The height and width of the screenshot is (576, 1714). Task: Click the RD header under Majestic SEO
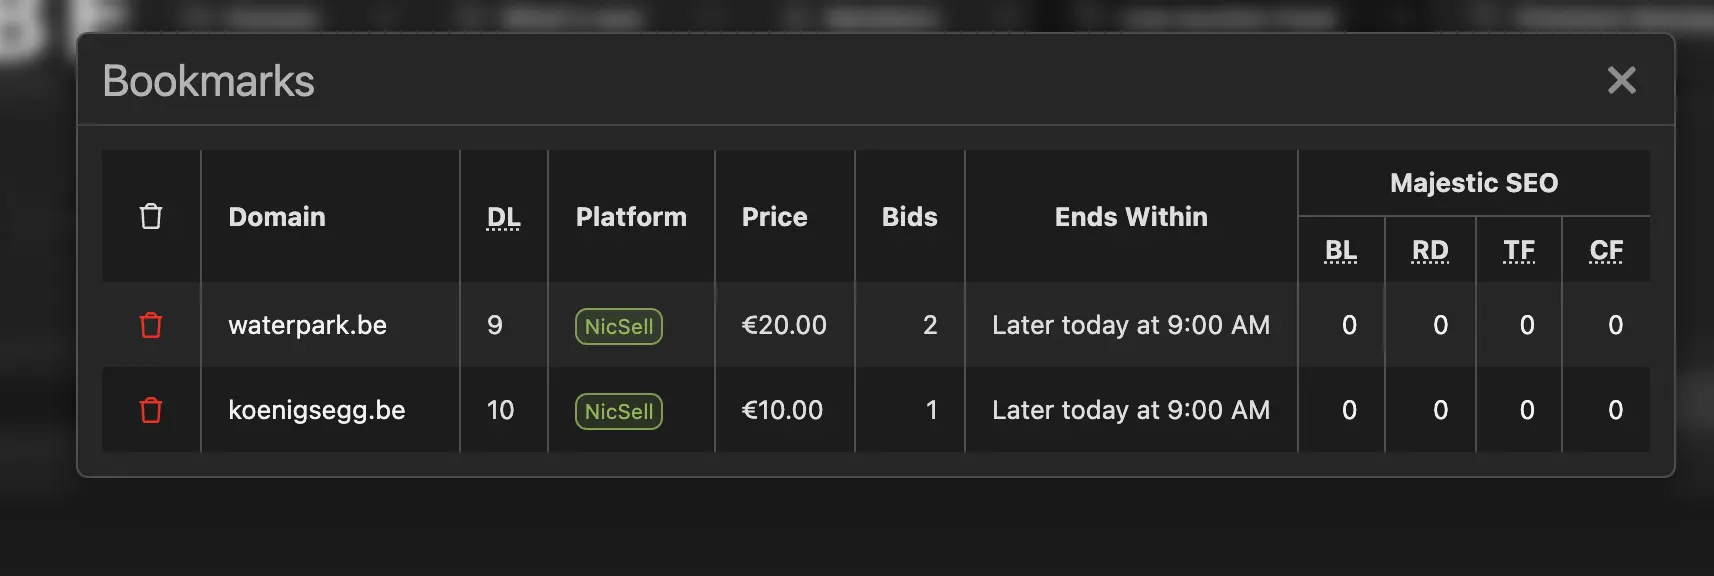1429,250
